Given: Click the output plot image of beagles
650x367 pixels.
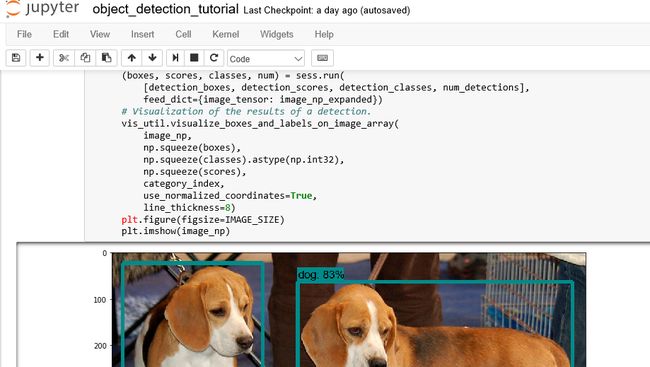Looking at the screenshot, I should [x=349, y=309].
